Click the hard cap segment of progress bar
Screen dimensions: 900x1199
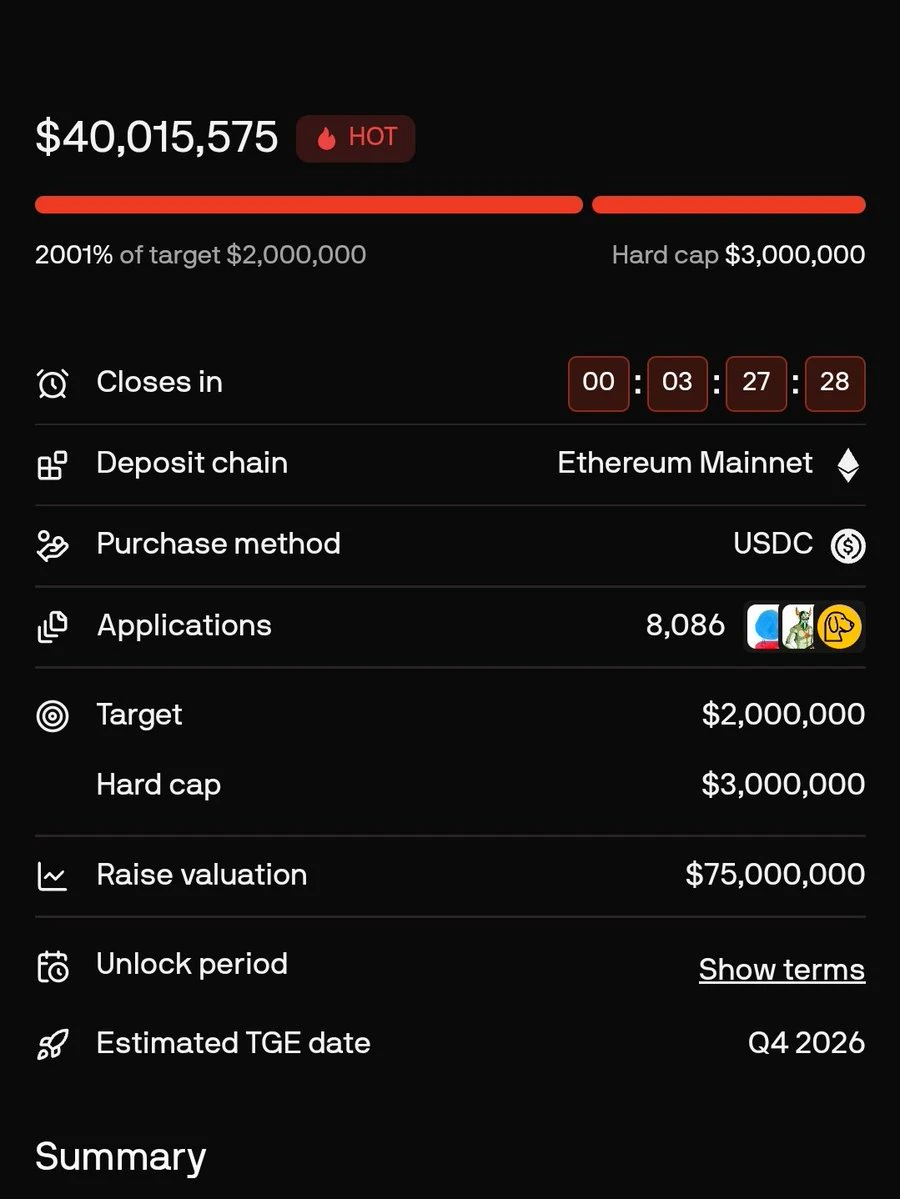click(x=729, y=204)
